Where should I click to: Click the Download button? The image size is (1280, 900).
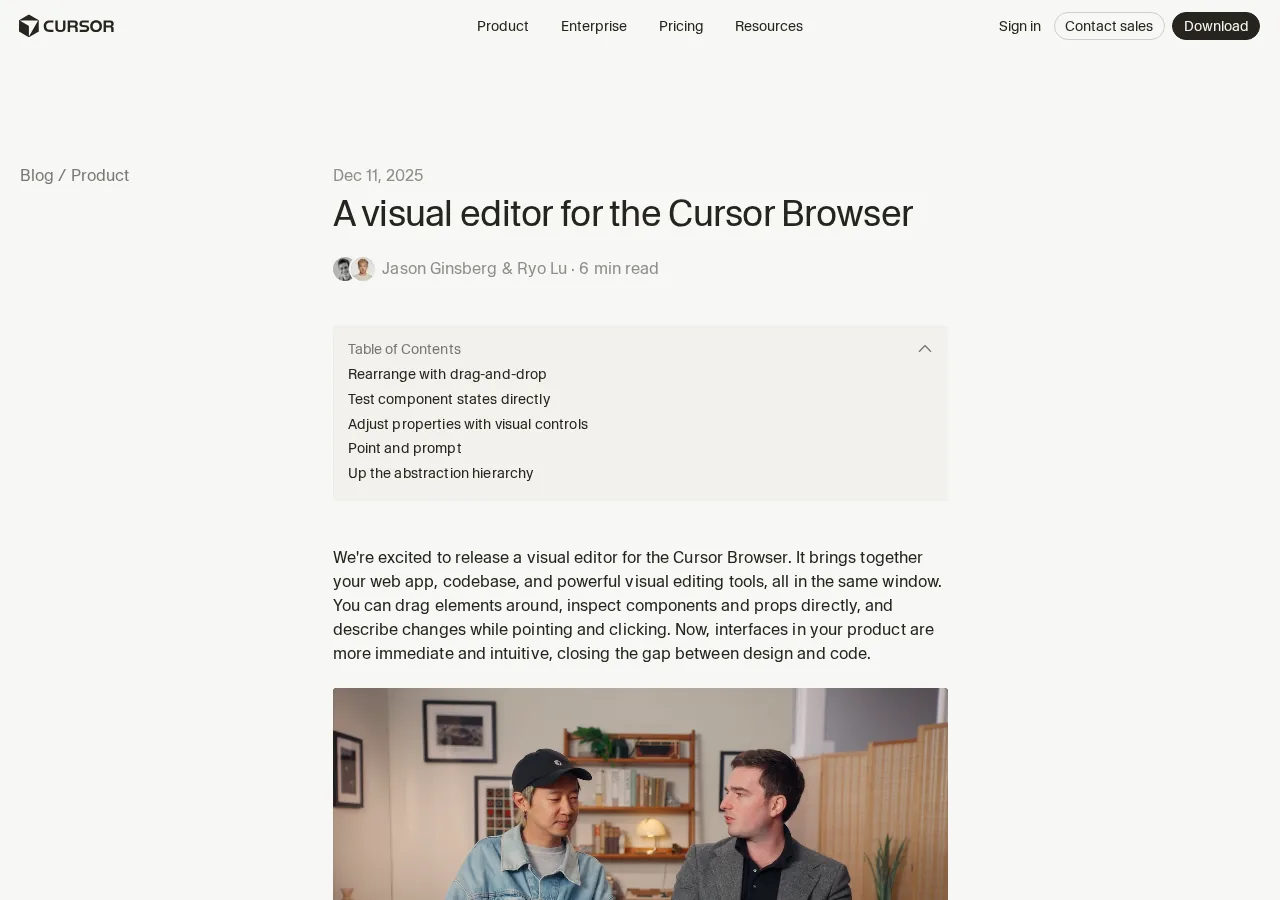[1216, 26]
